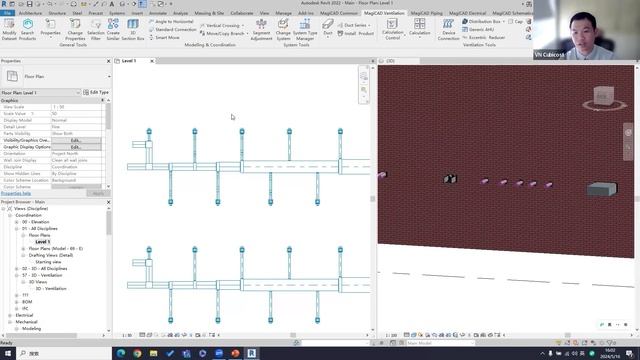Expand the Electrical node in Project Browser
The width and height of the screenshot is (640, 360).
pos(10,316)
